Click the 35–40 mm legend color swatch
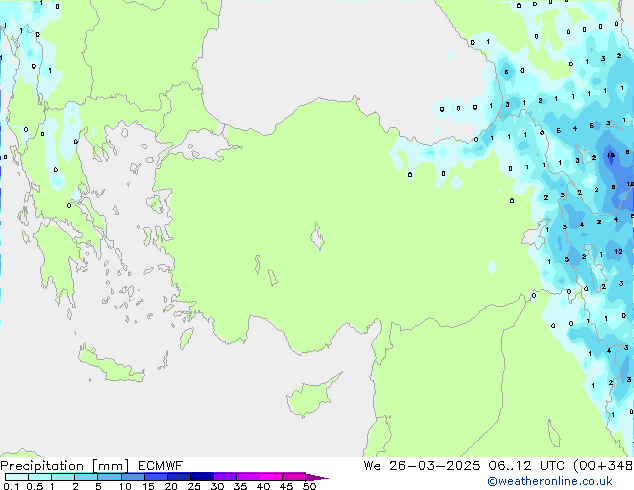The width and height of the screenshot is (634, 490). pyautogui.click(x=248, y=477)
